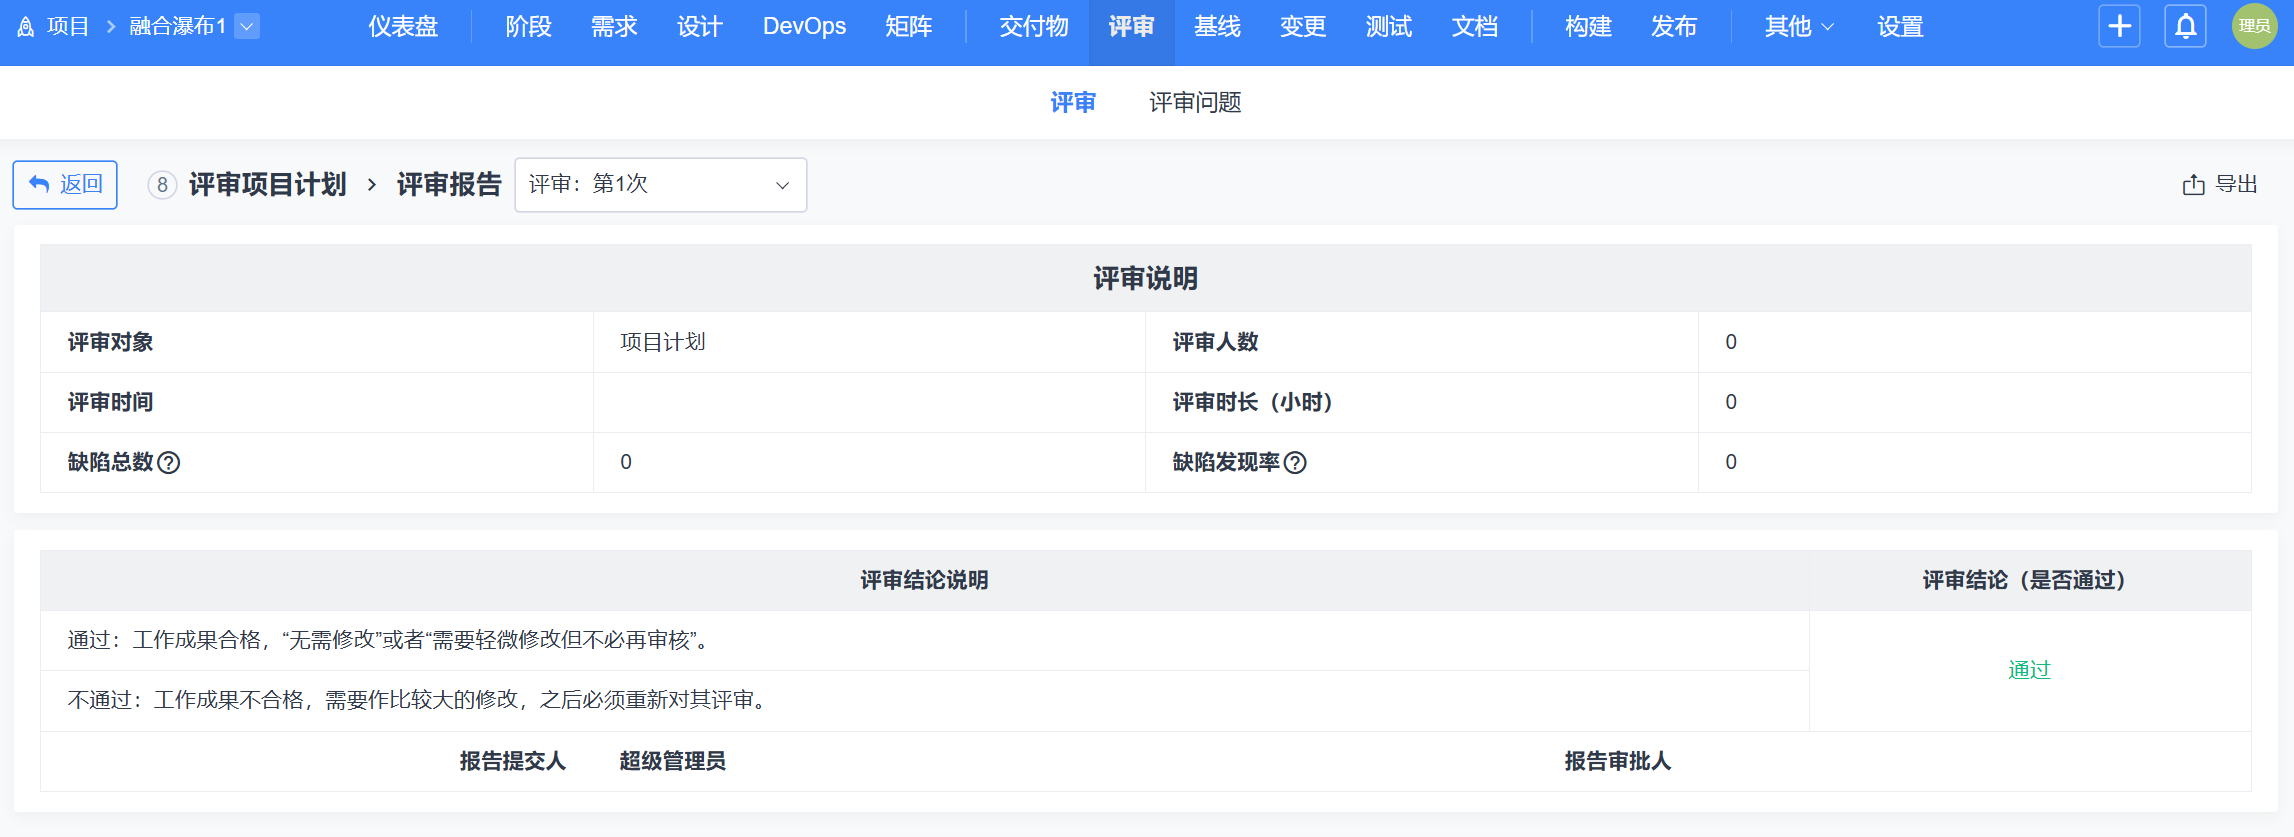This screenshot has height=837, width=2294.
Task: Click the 评审时长（小时） label
Action: [1254, 402]
